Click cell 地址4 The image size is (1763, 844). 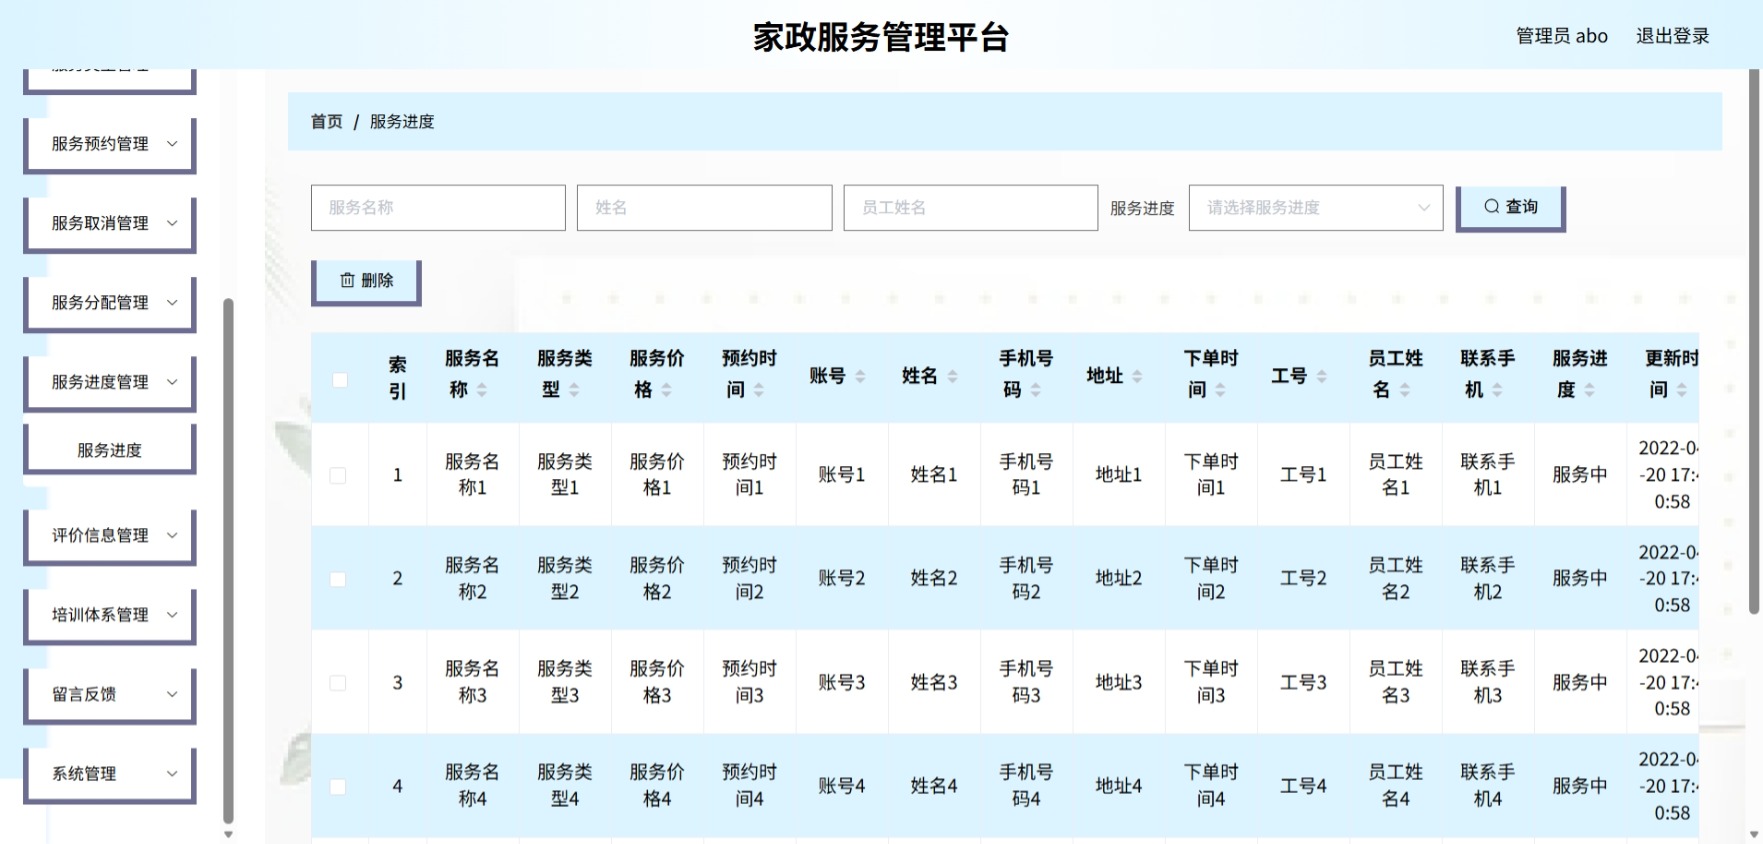pos(1118,786)
